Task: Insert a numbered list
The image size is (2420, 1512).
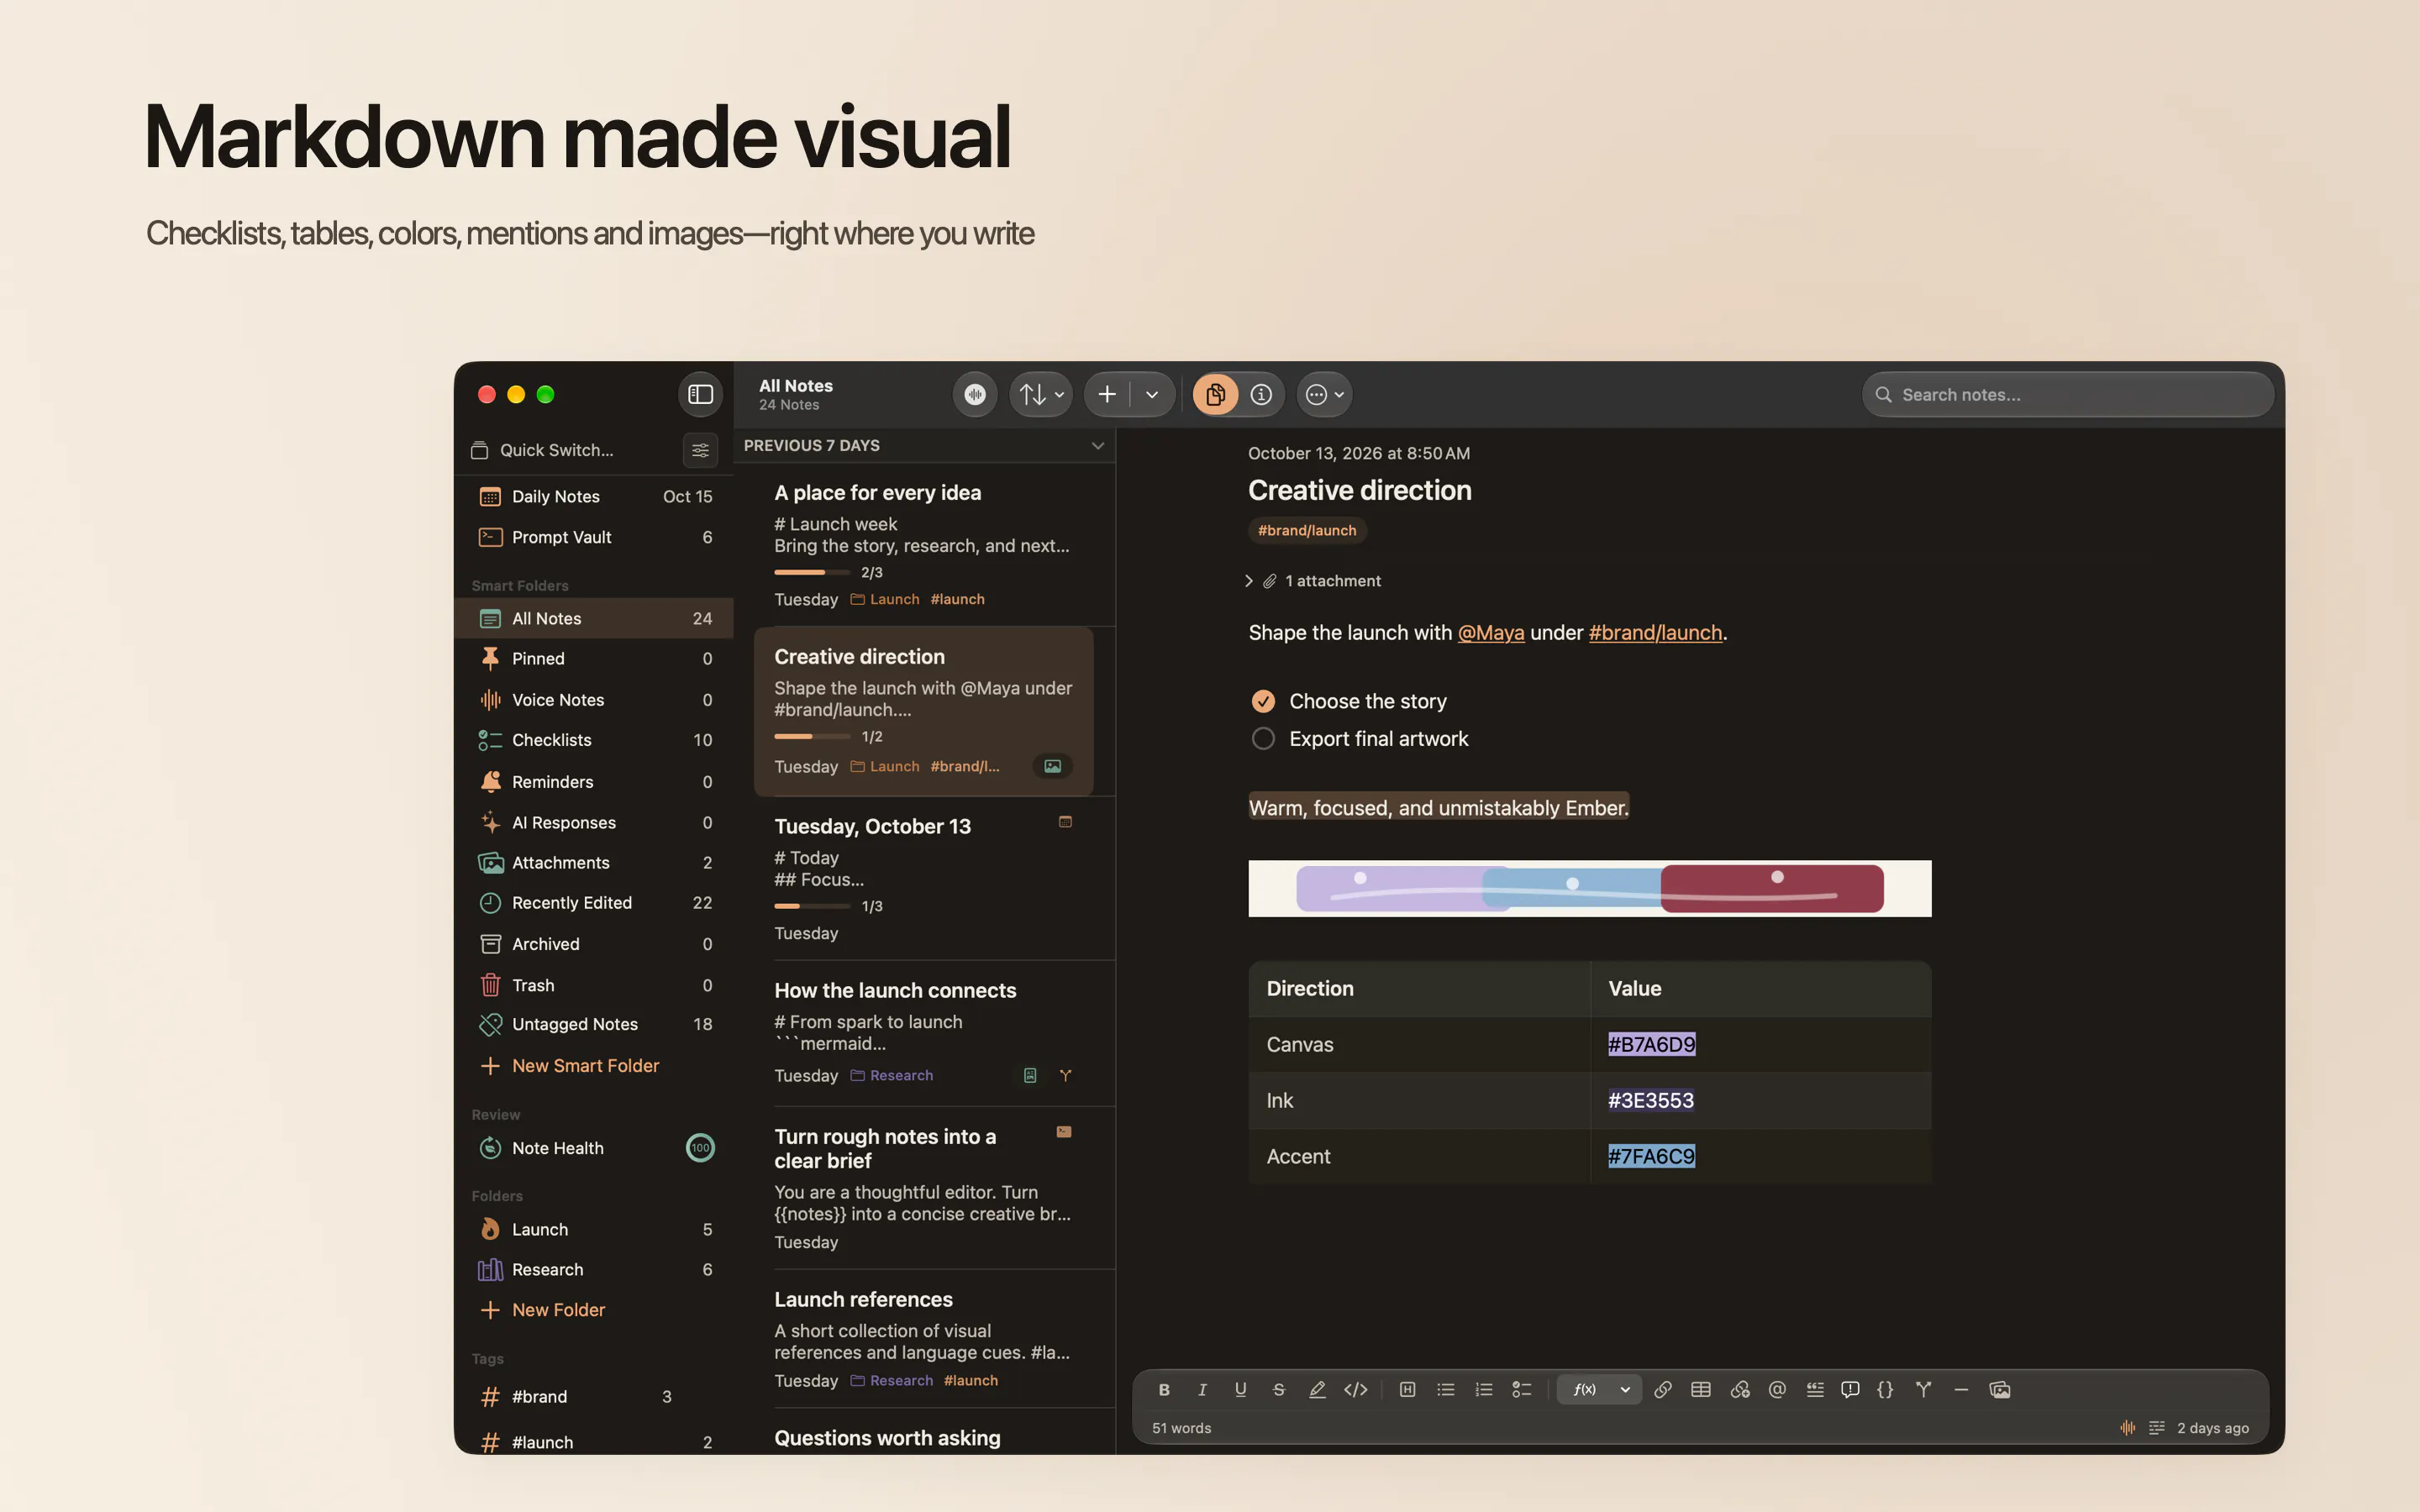Action: click(1483, 1389)
